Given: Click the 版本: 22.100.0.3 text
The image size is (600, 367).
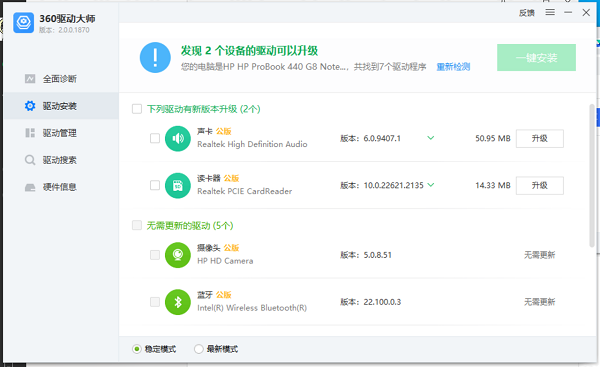Looking at the screenshot, I should 370,302.
